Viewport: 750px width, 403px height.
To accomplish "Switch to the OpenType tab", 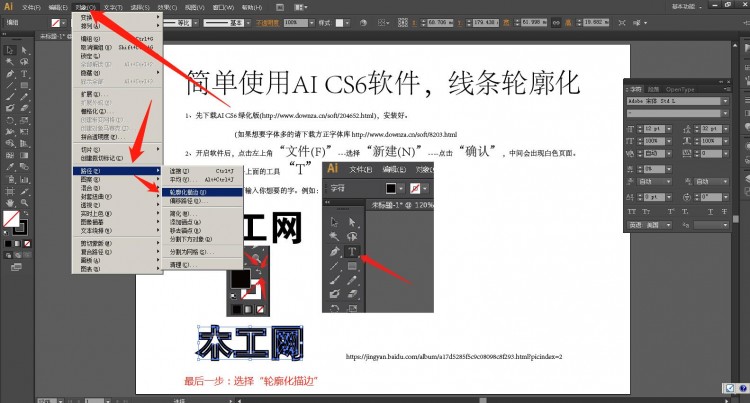I will coord(680,89).
